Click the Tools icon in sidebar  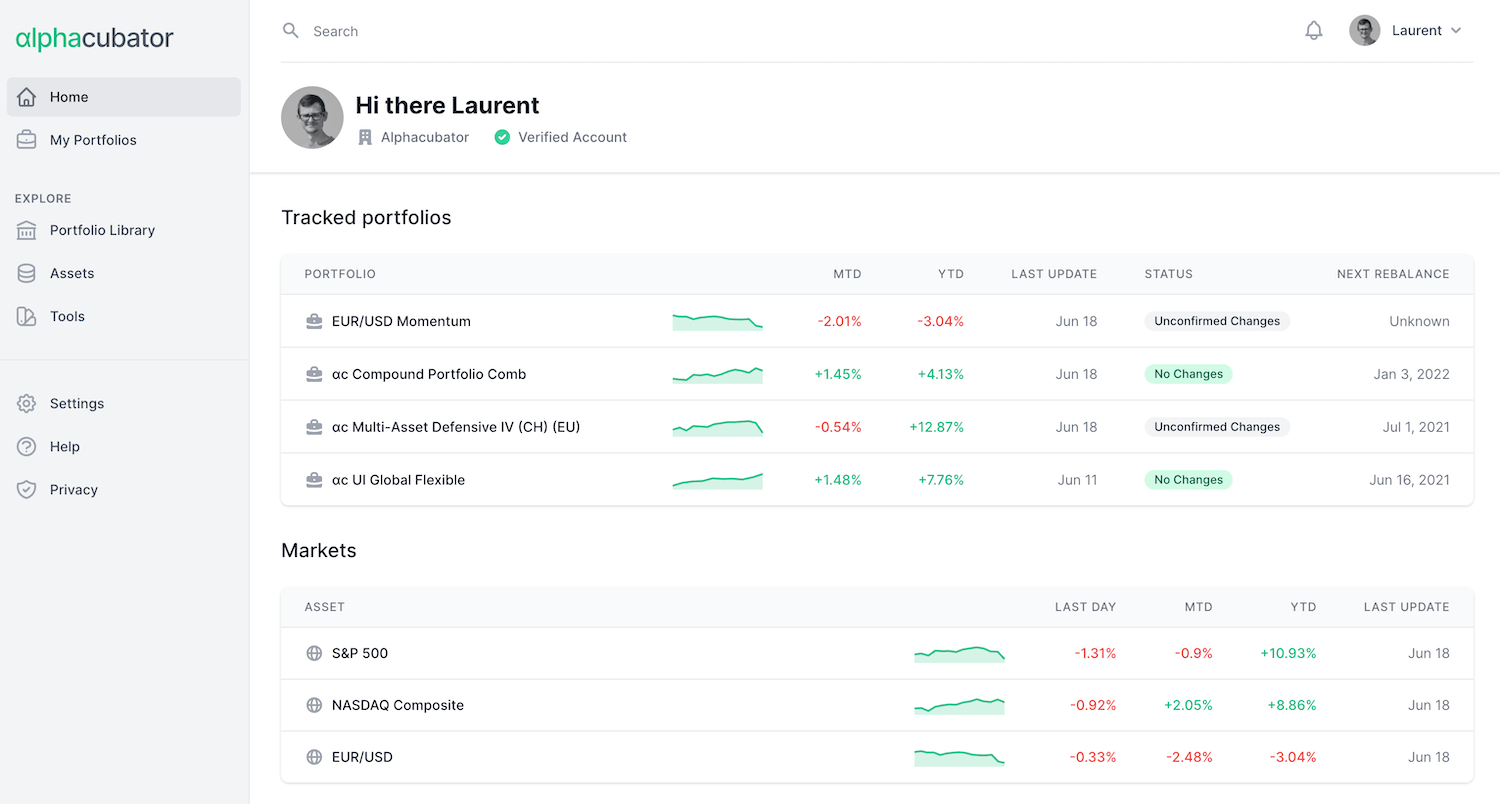[26, 316]
